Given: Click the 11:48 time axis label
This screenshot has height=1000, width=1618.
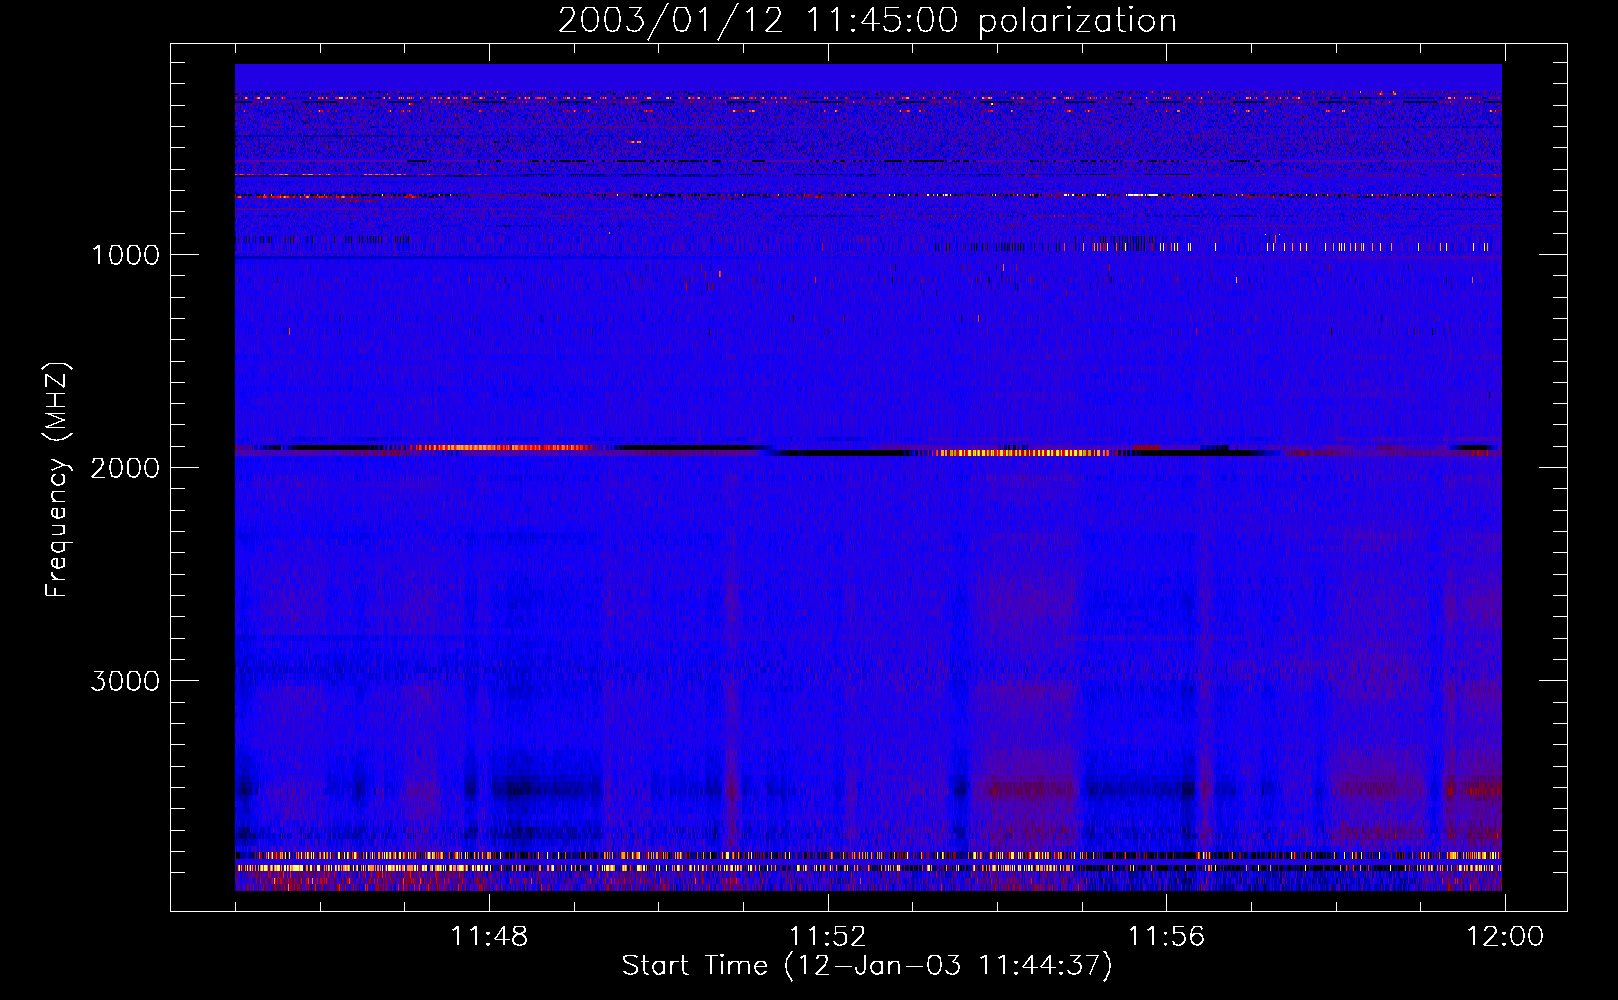Looking at the screenshot, I should click(x=489, y=937).
